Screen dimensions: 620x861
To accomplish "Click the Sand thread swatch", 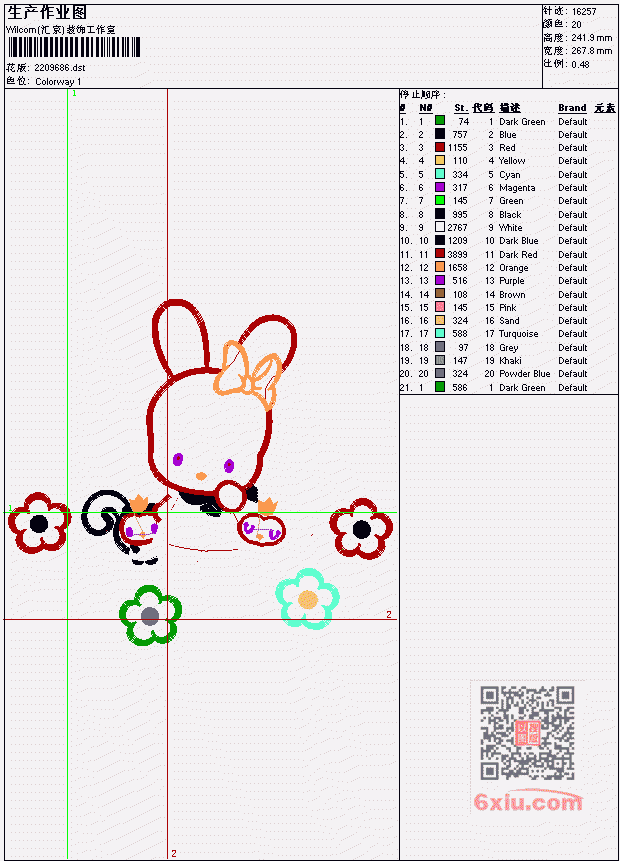I will pos(440,320).
